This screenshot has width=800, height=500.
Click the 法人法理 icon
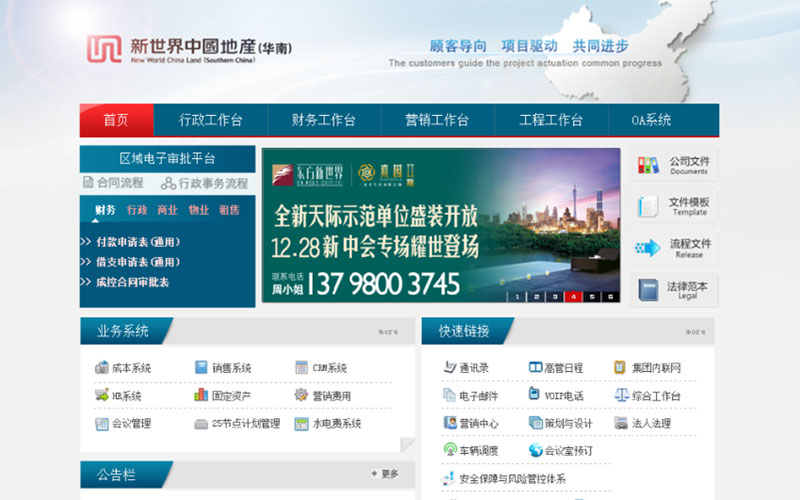pos(621,423)
